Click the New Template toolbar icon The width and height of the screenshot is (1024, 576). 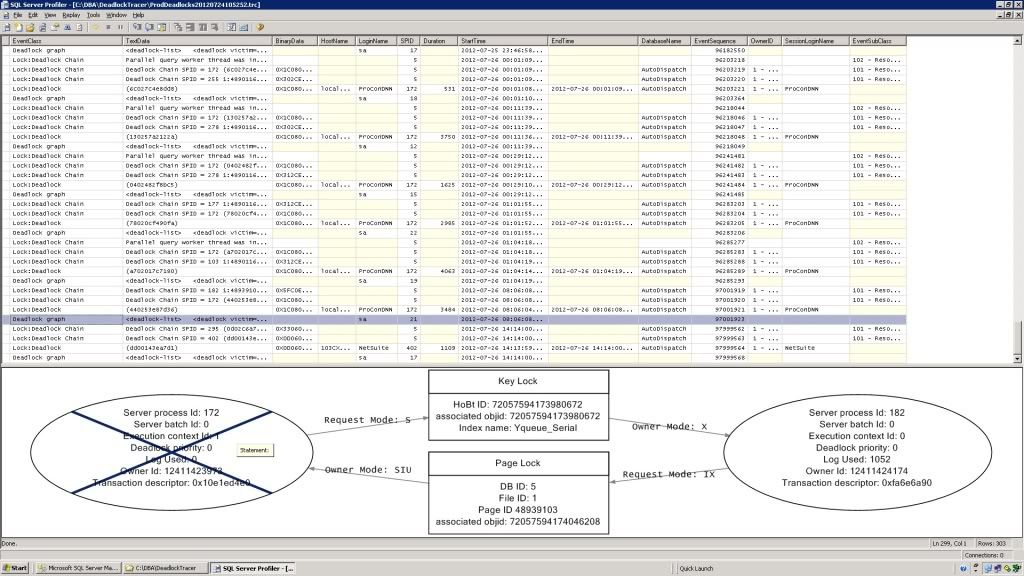coord(18,27)
